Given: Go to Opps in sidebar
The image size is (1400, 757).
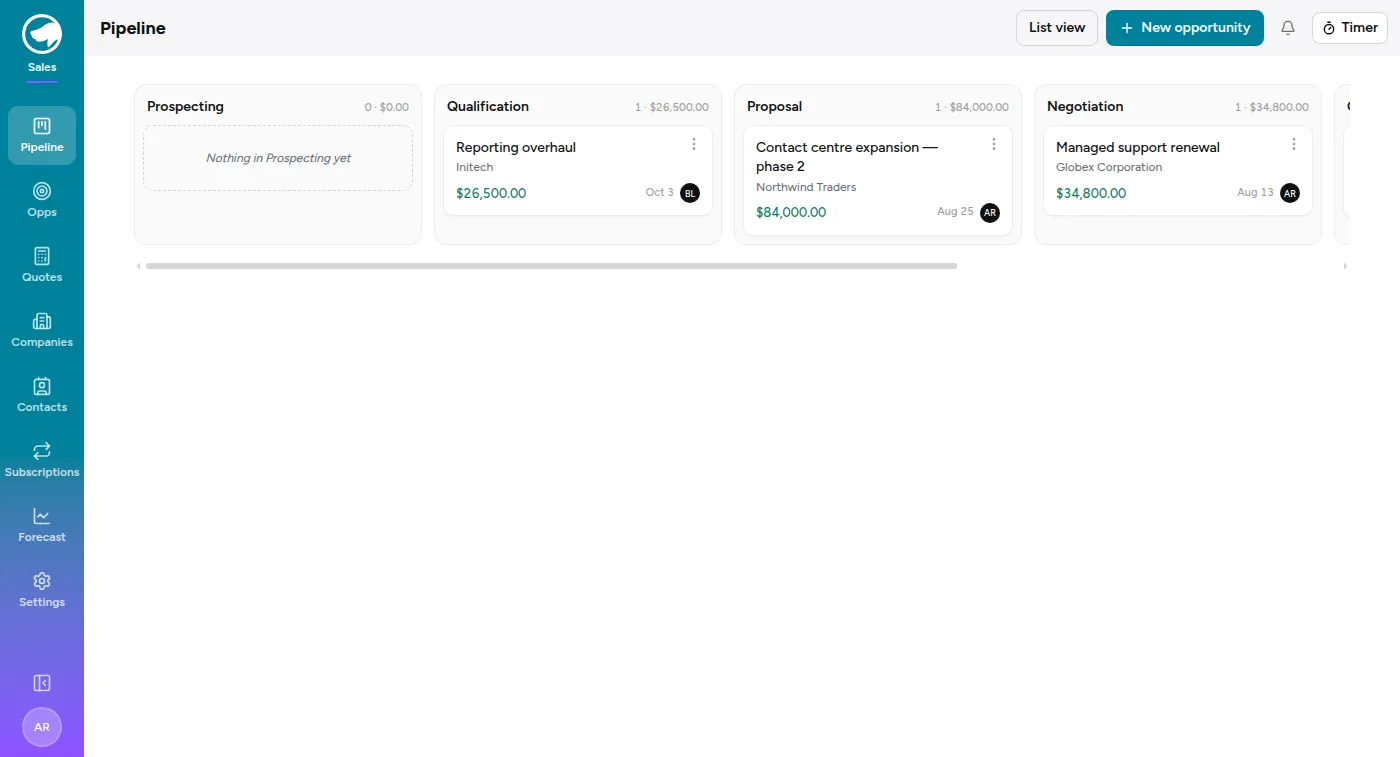Looking at the screenshot, I should click(x=42, y=200).
